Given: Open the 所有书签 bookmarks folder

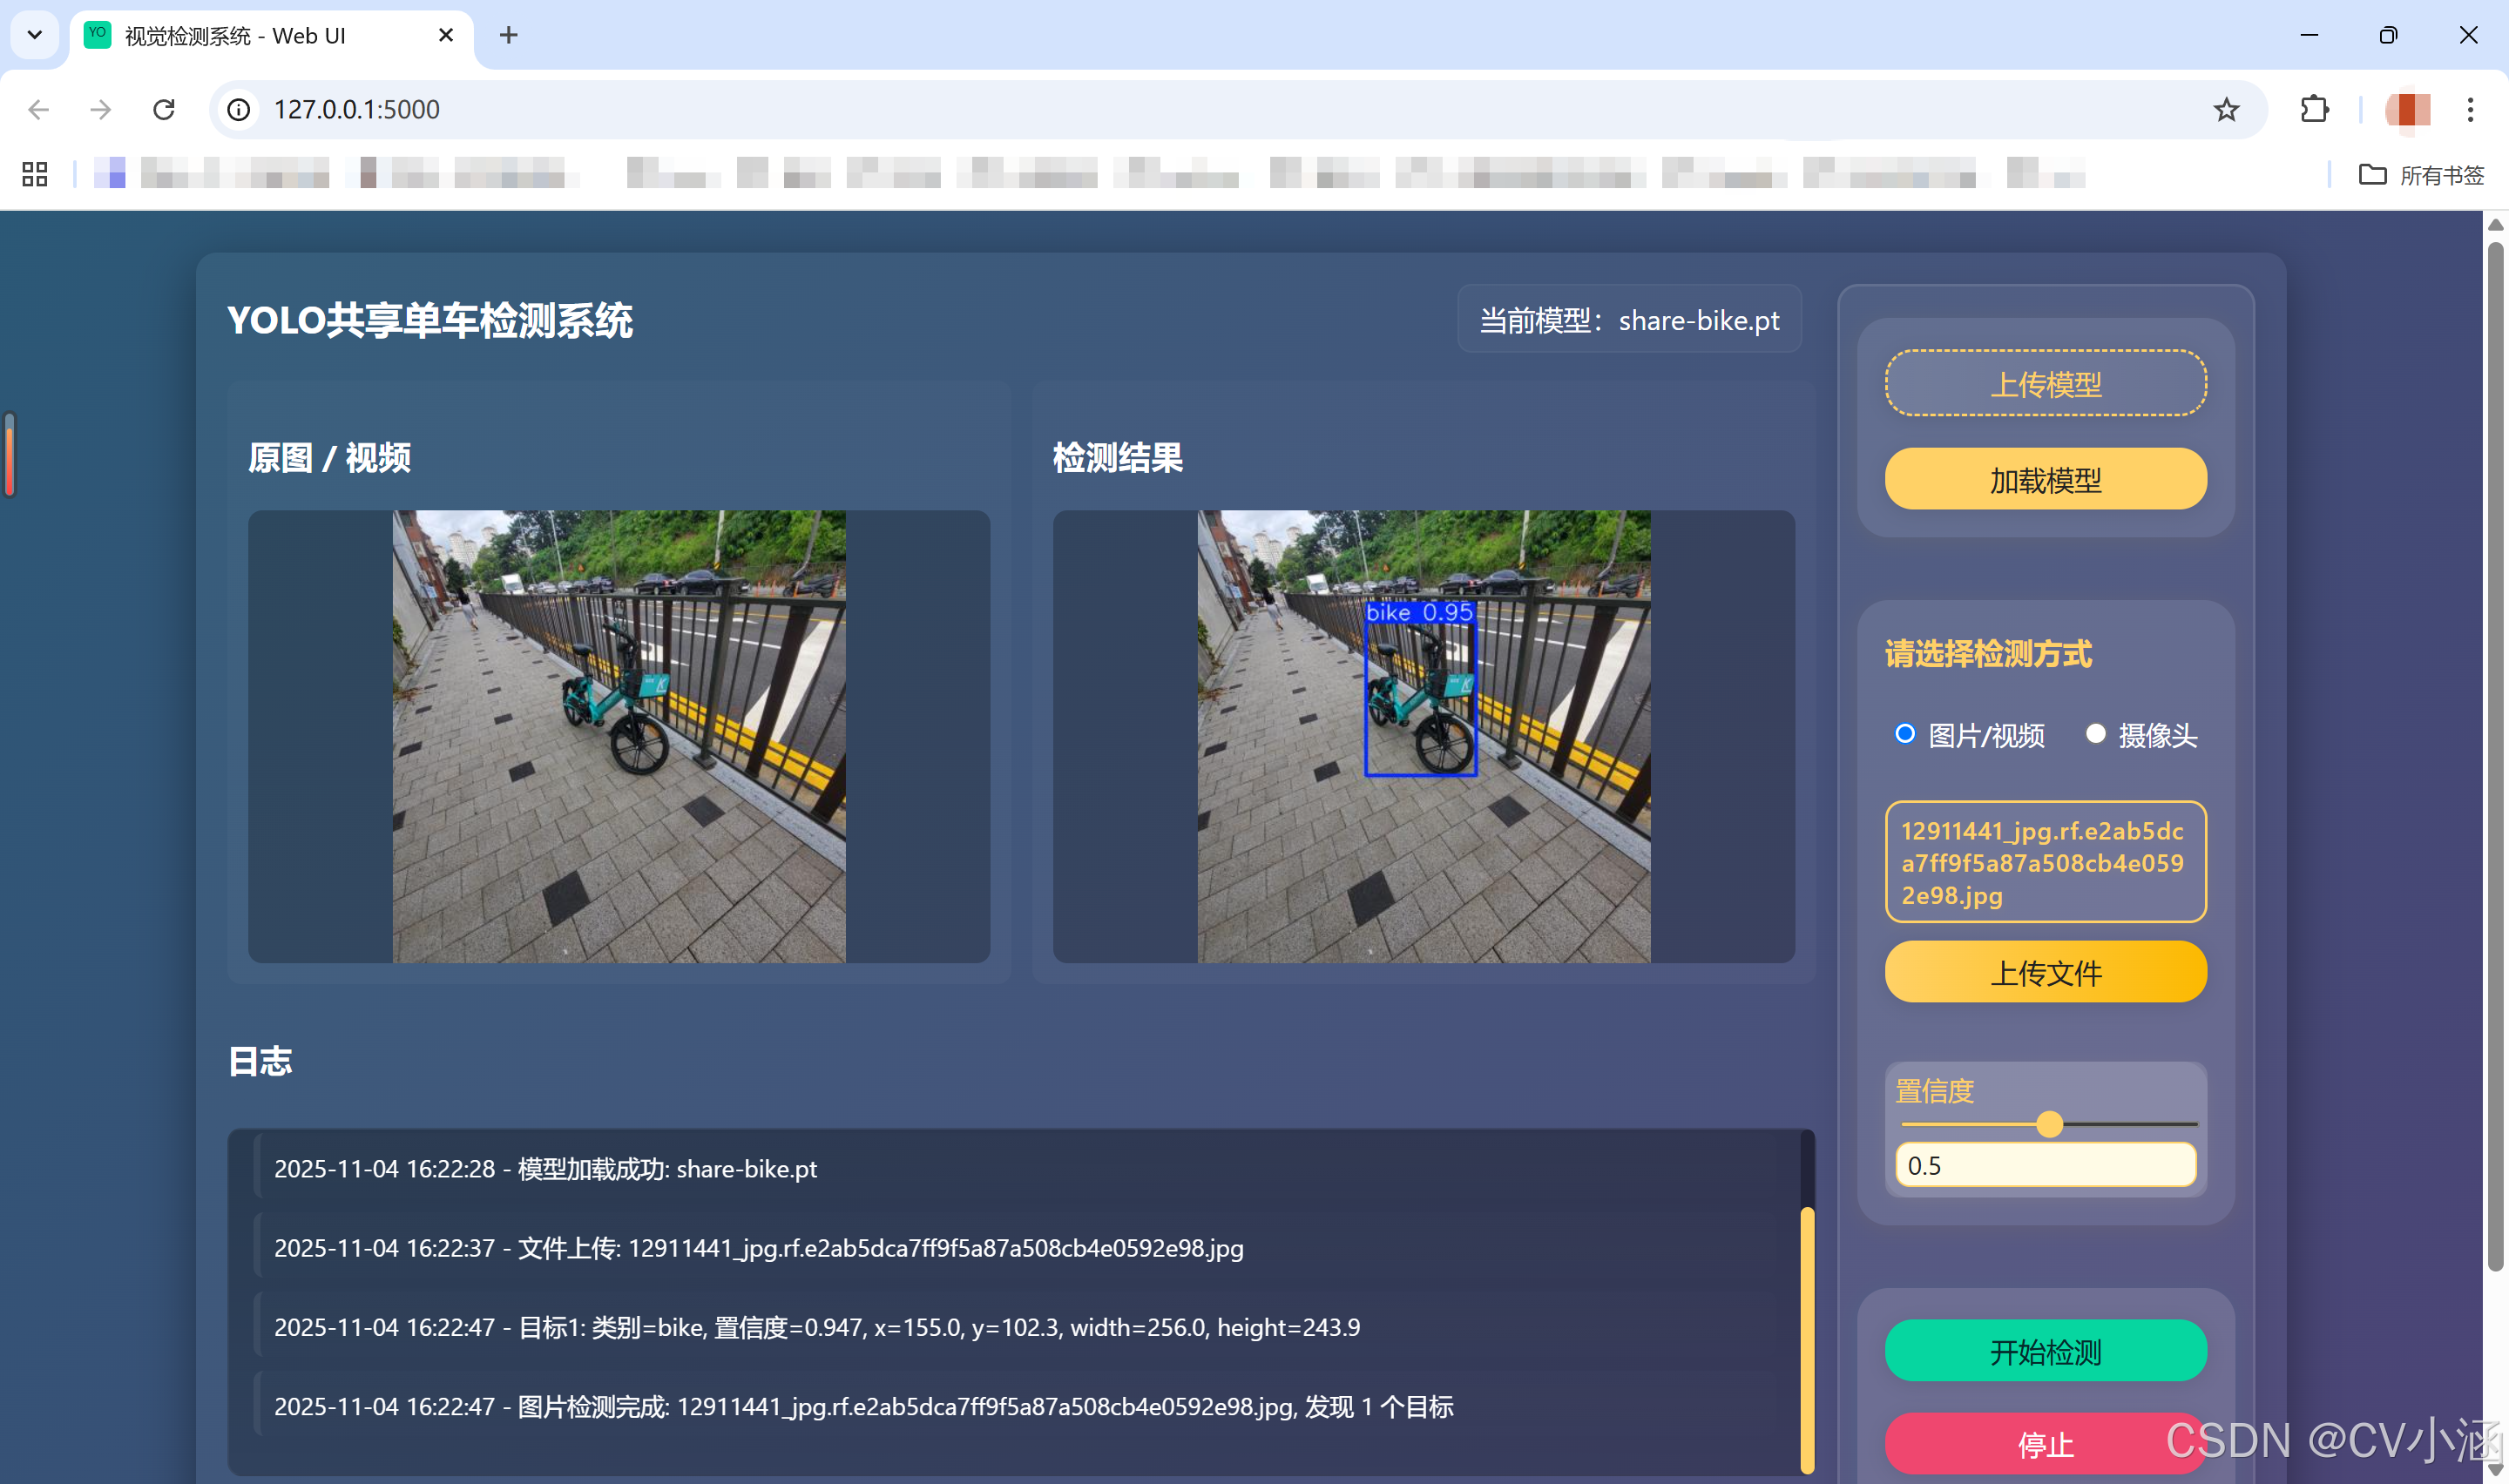Looking at the screenshot, I should [2421, 175].
